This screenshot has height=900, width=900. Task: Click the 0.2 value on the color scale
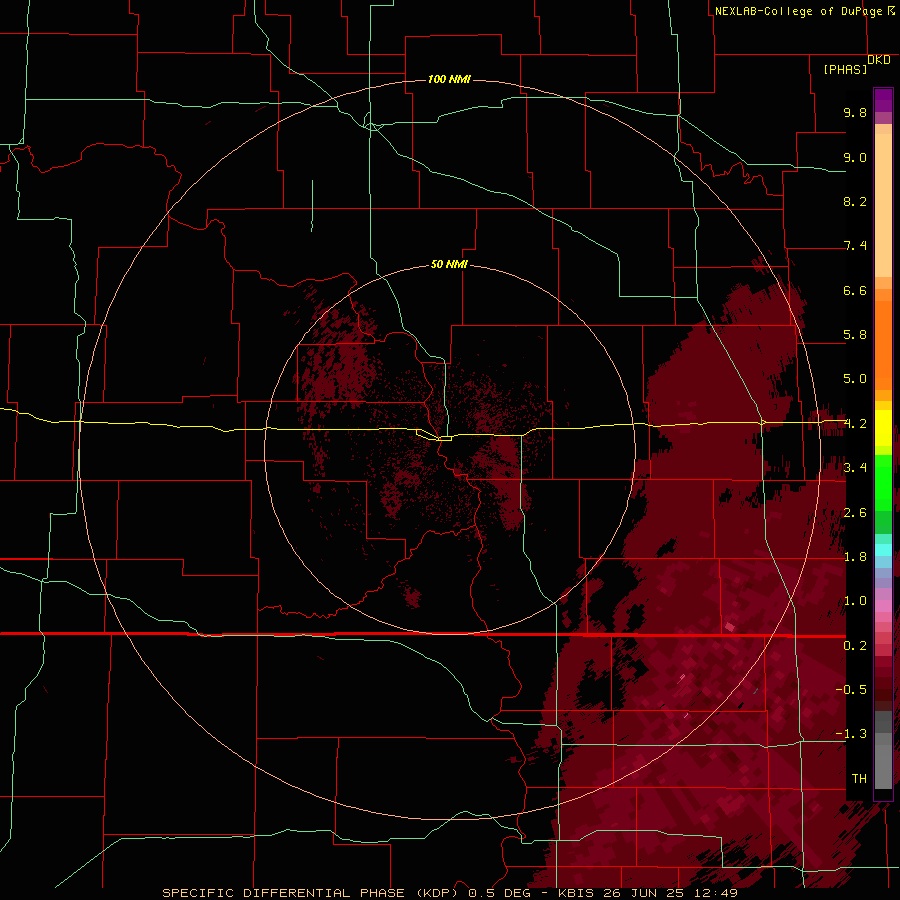coord(855,646)
